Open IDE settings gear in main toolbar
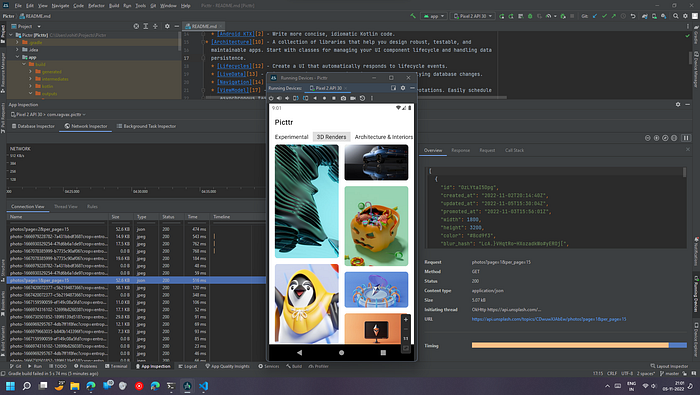700x395 pixels. point(685,16)
